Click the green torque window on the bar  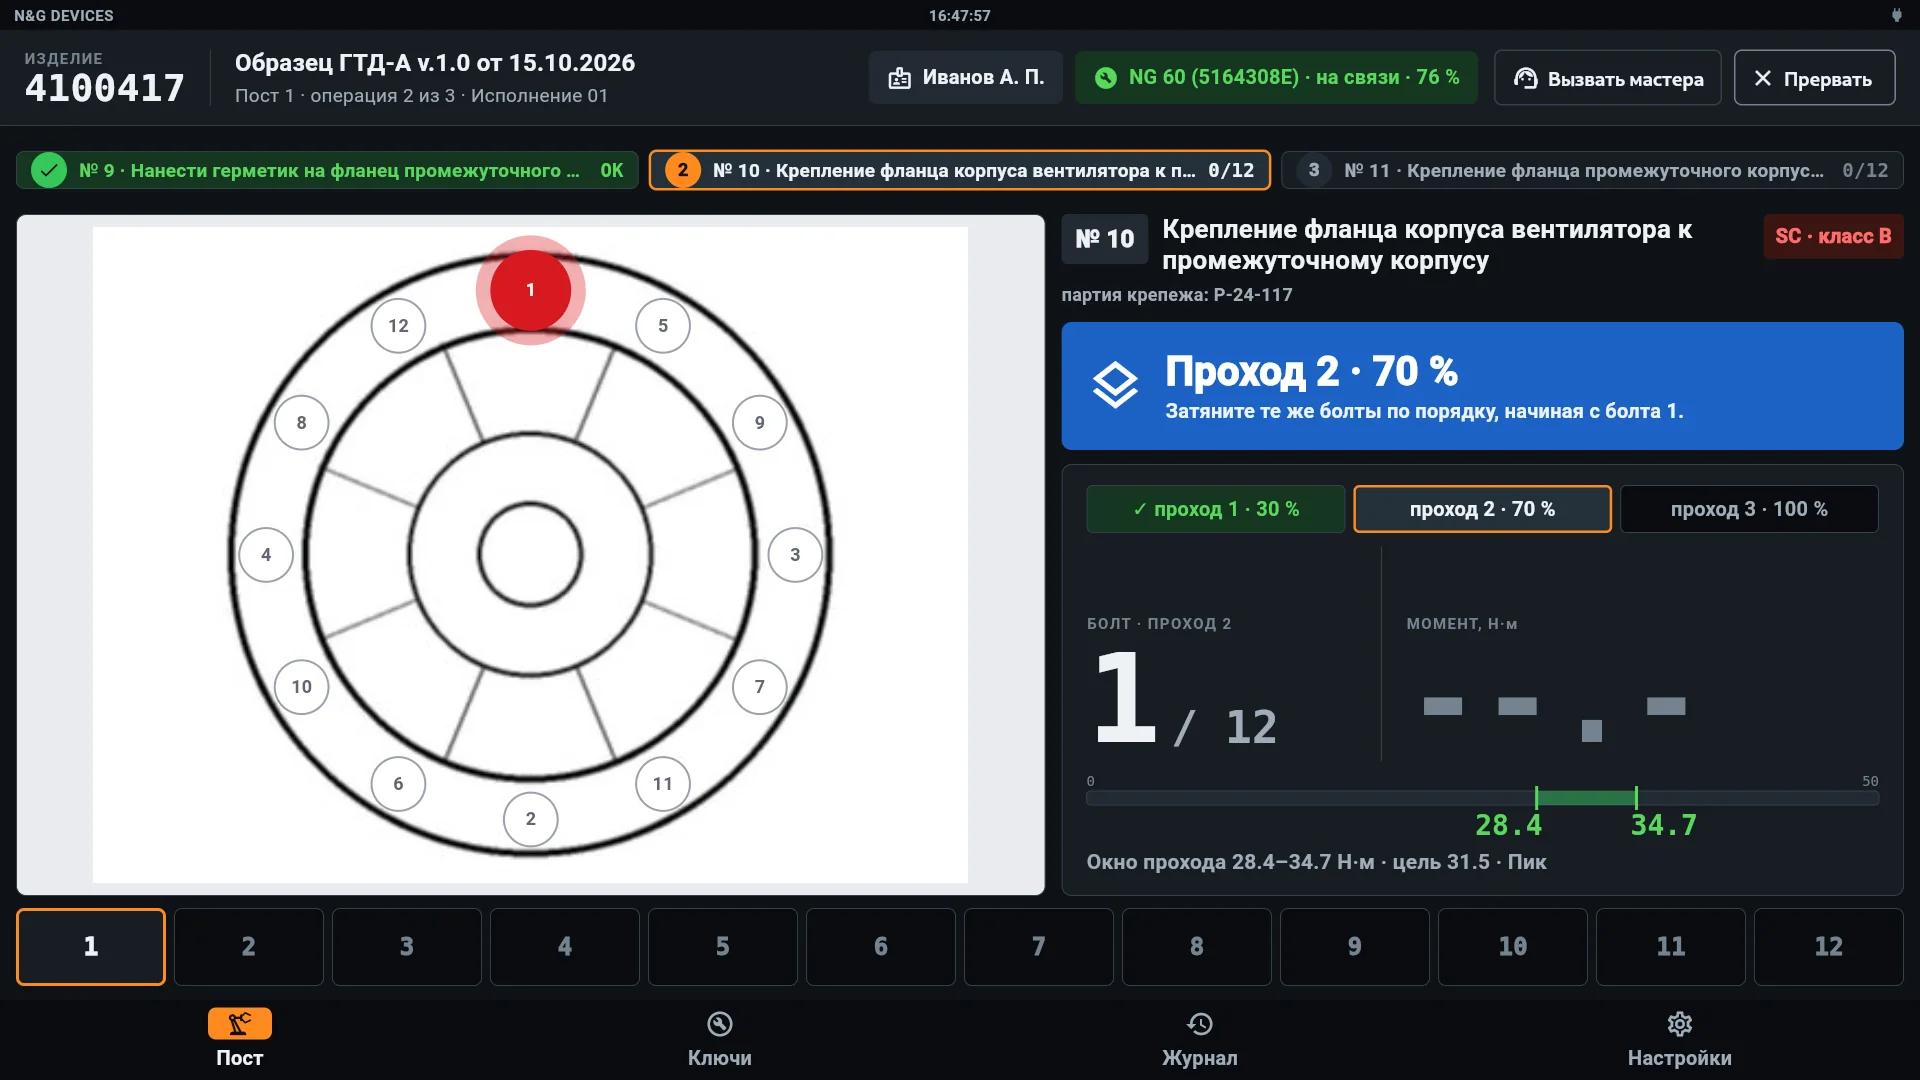pyautogui.click(x=1586, y=798)
